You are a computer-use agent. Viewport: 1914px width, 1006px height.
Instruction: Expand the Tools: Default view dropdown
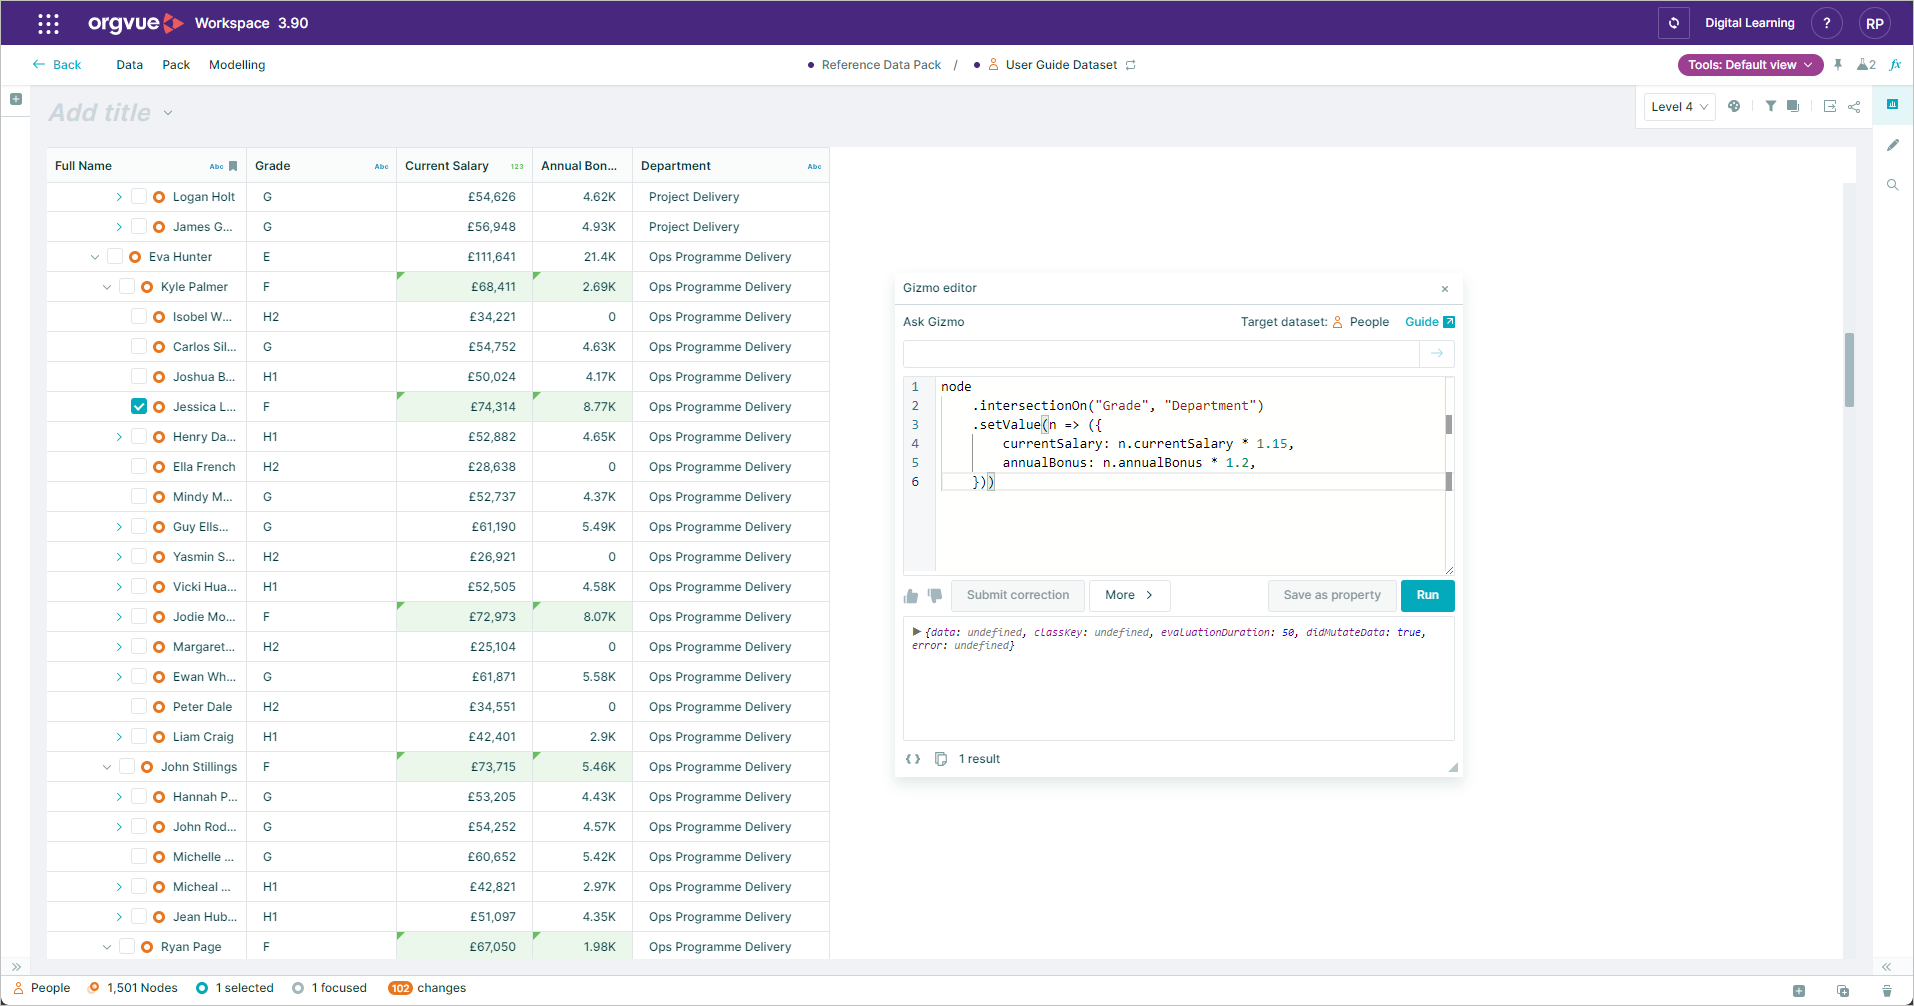click(x=1750, y=65)
